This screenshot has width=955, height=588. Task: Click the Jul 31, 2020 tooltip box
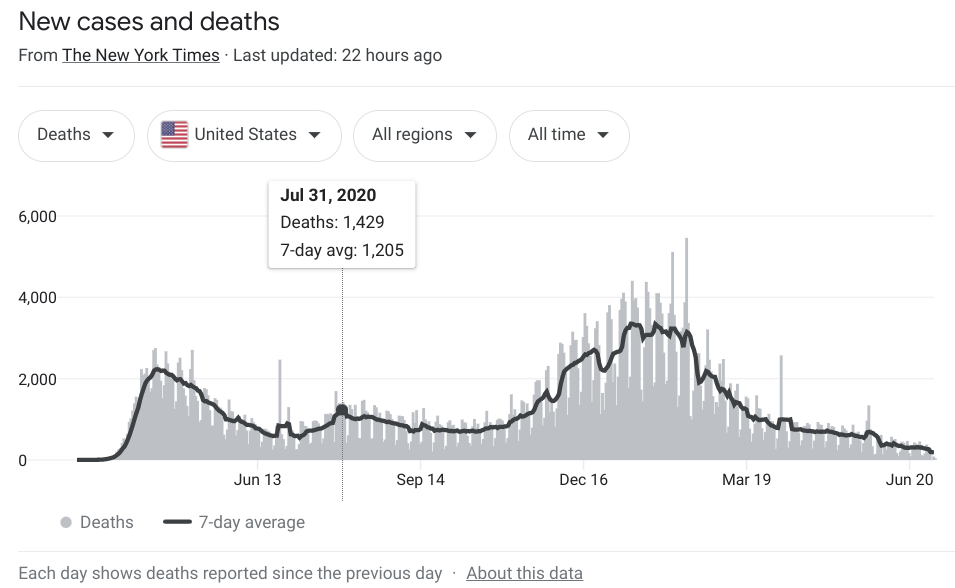click(342, 223)
